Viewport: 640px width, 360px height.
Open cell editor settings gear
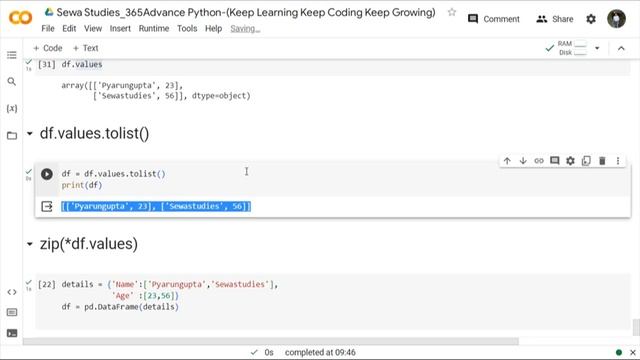pos(570,161)
